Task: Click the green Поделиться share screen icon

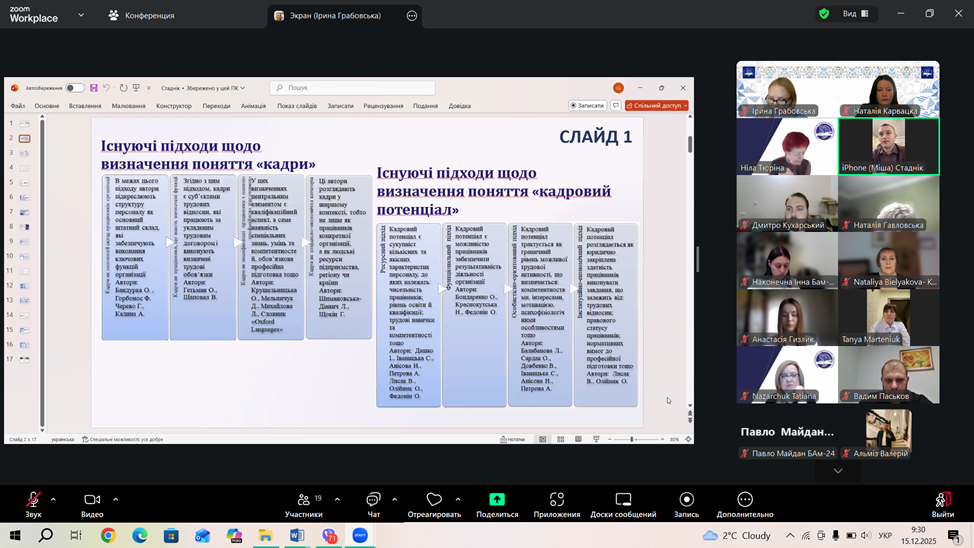Action: click(497, 500)
